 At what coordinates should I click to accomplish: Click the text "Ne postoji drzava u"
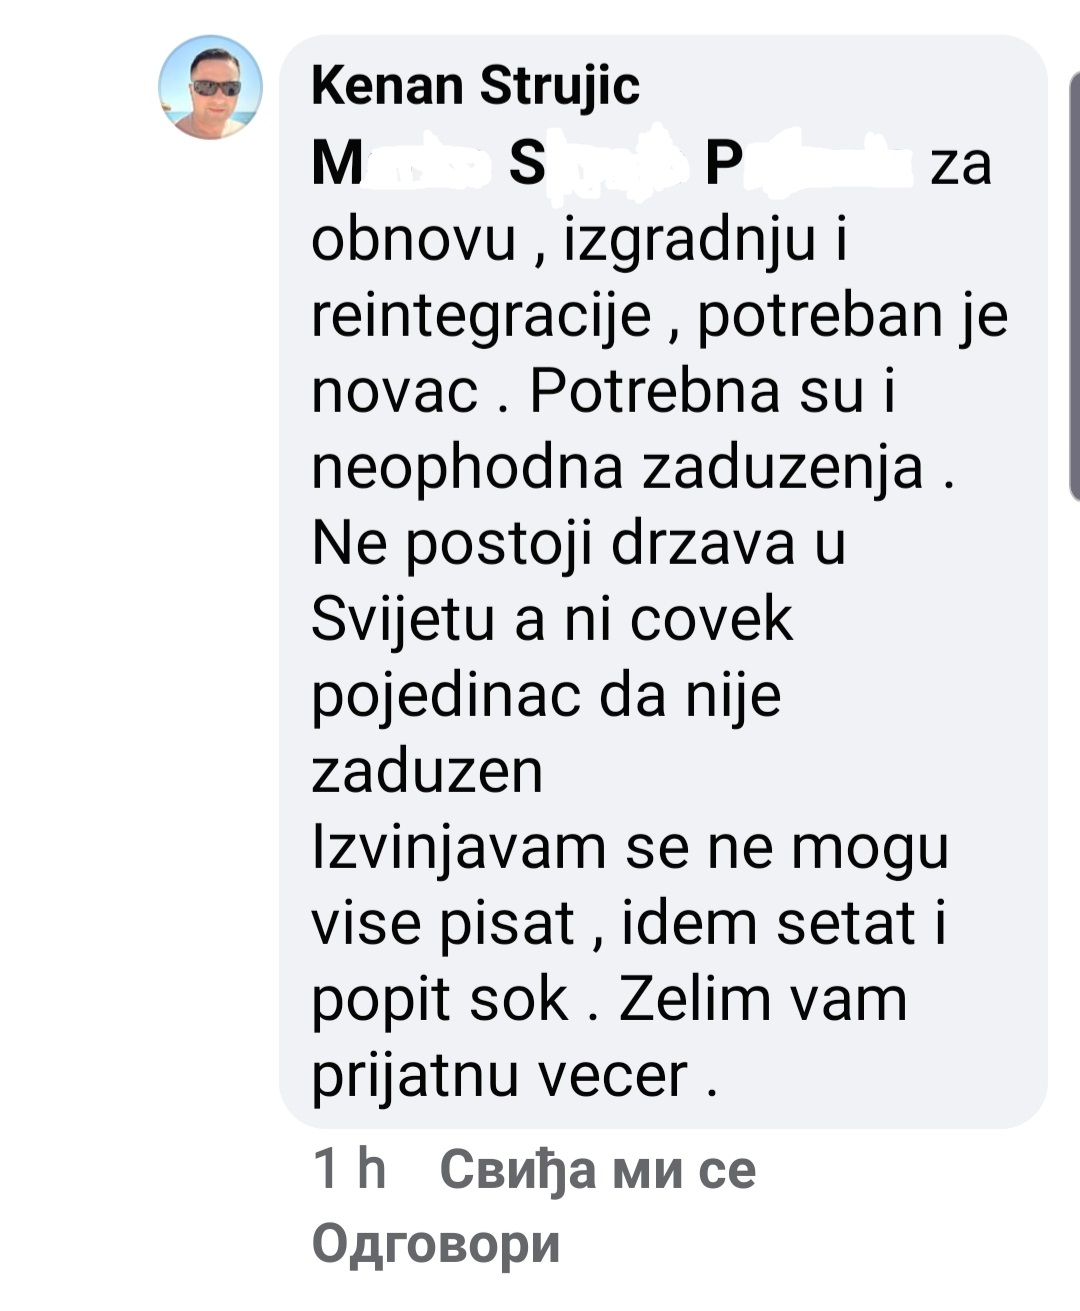point(579,546)
